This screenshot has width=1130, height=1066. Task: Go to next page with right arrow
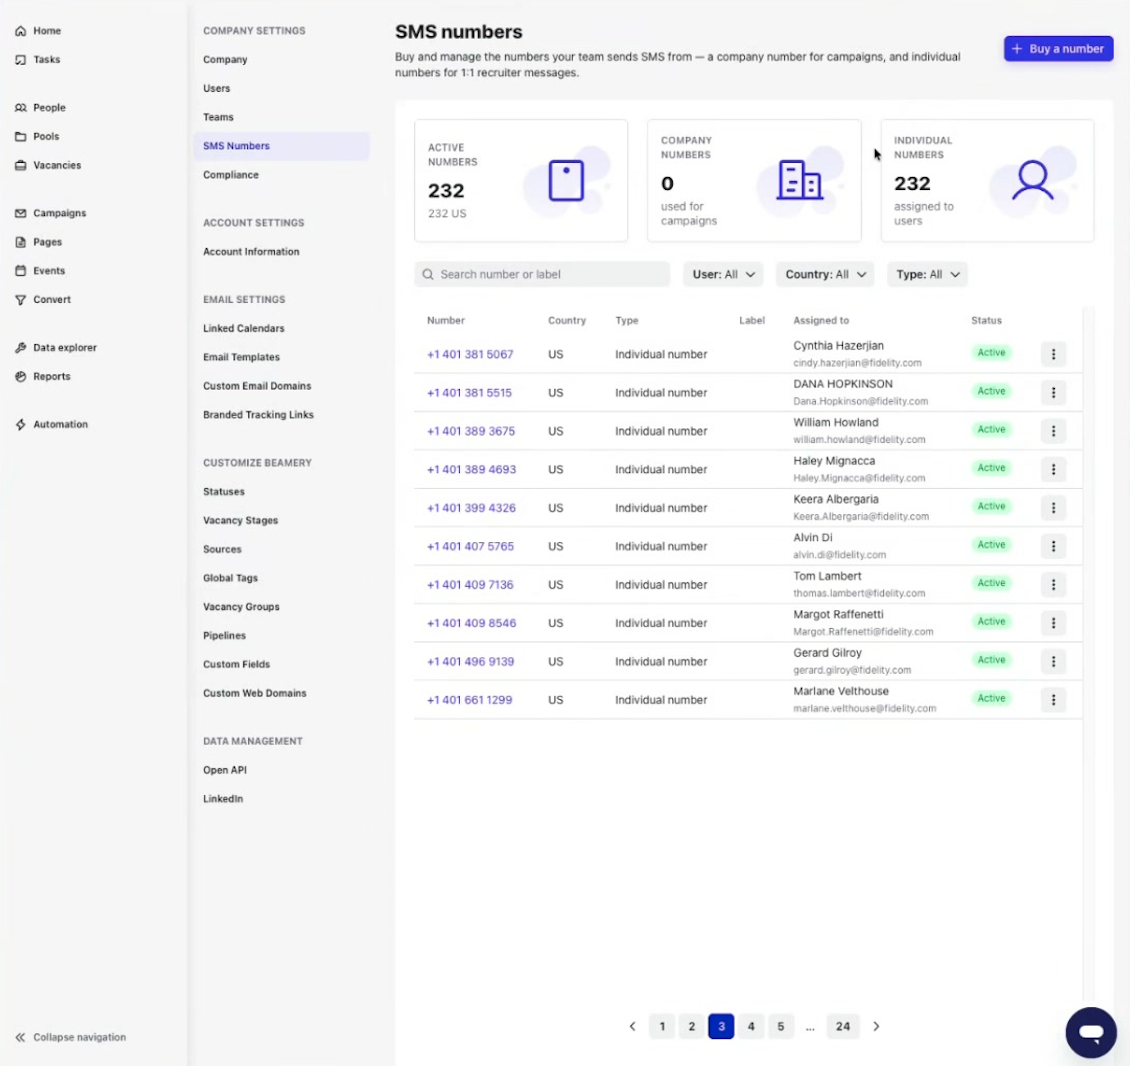pyautogui.click(x=876, y=1026)
